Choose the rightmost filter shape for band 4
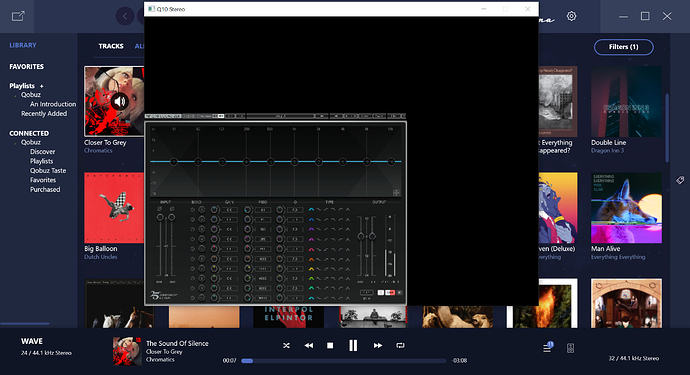This screenshot has height=375, width=690. point(348,239)
